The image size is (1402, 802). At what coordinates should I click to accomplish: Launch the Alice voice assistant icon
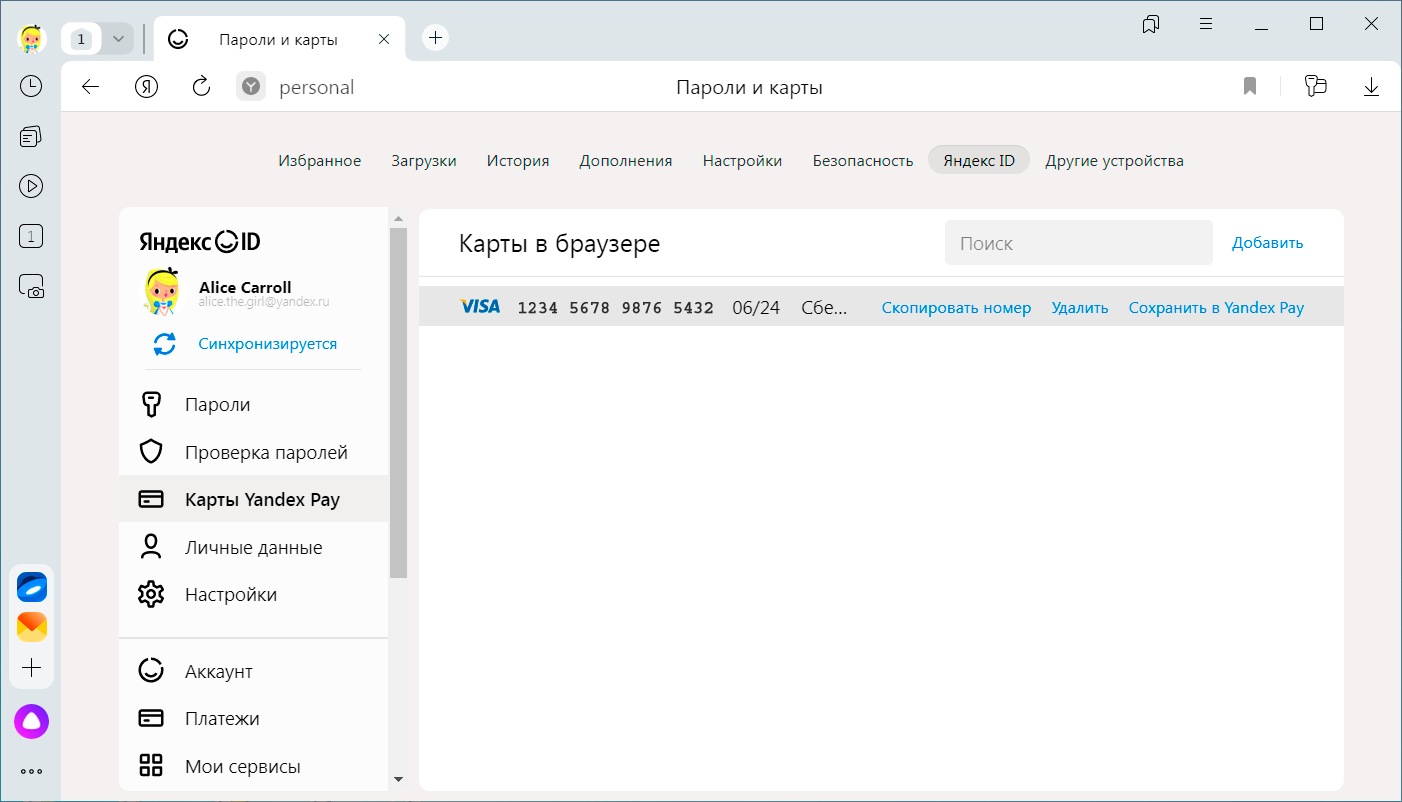pyautogui.click(x=31, y=721)
